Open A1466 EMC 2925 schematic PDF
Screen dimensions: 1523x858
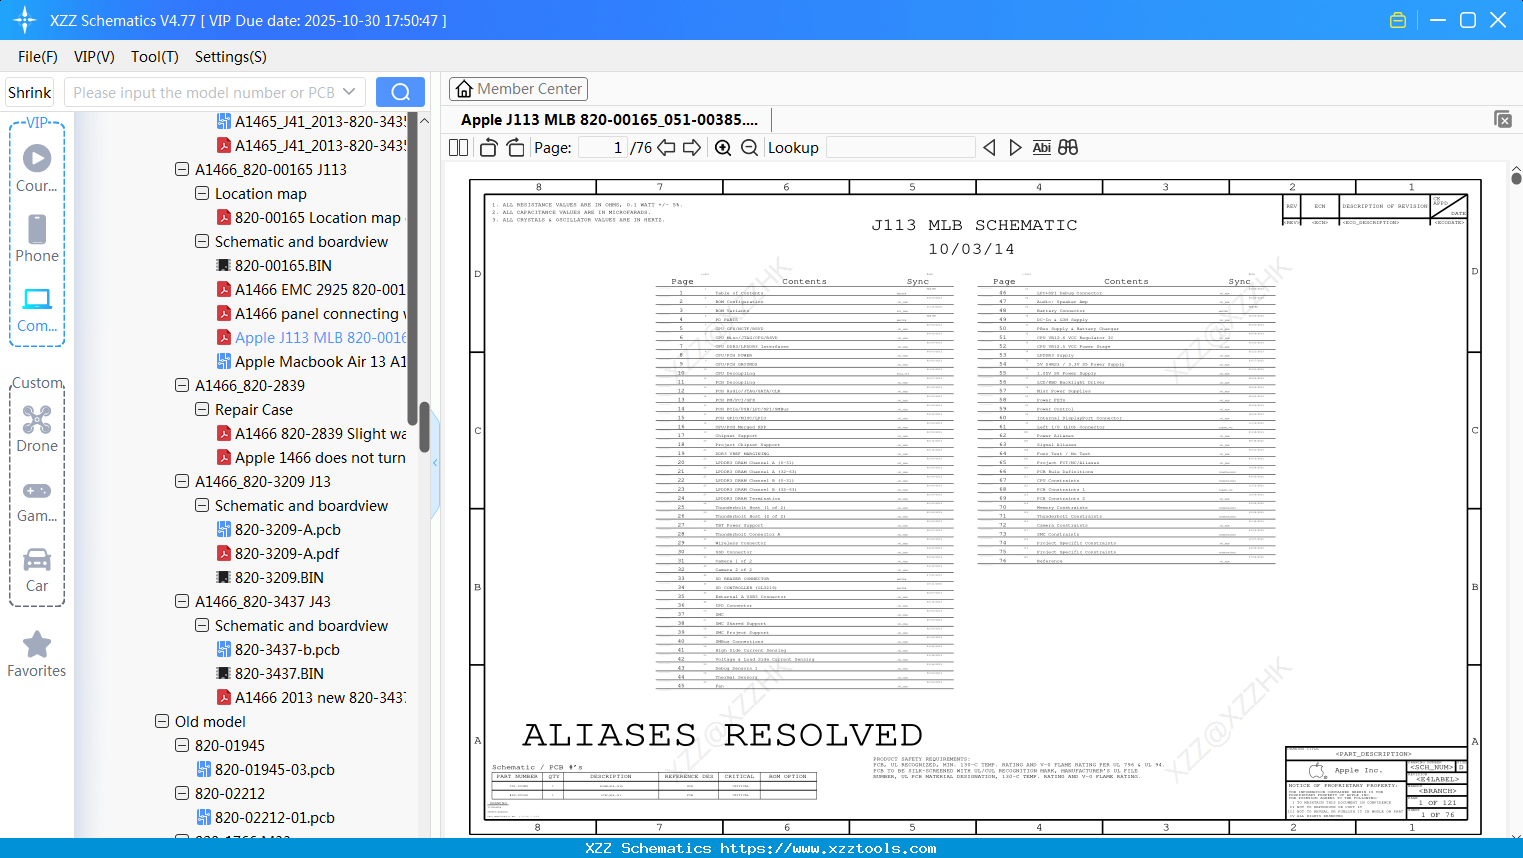tap(311, 290)
